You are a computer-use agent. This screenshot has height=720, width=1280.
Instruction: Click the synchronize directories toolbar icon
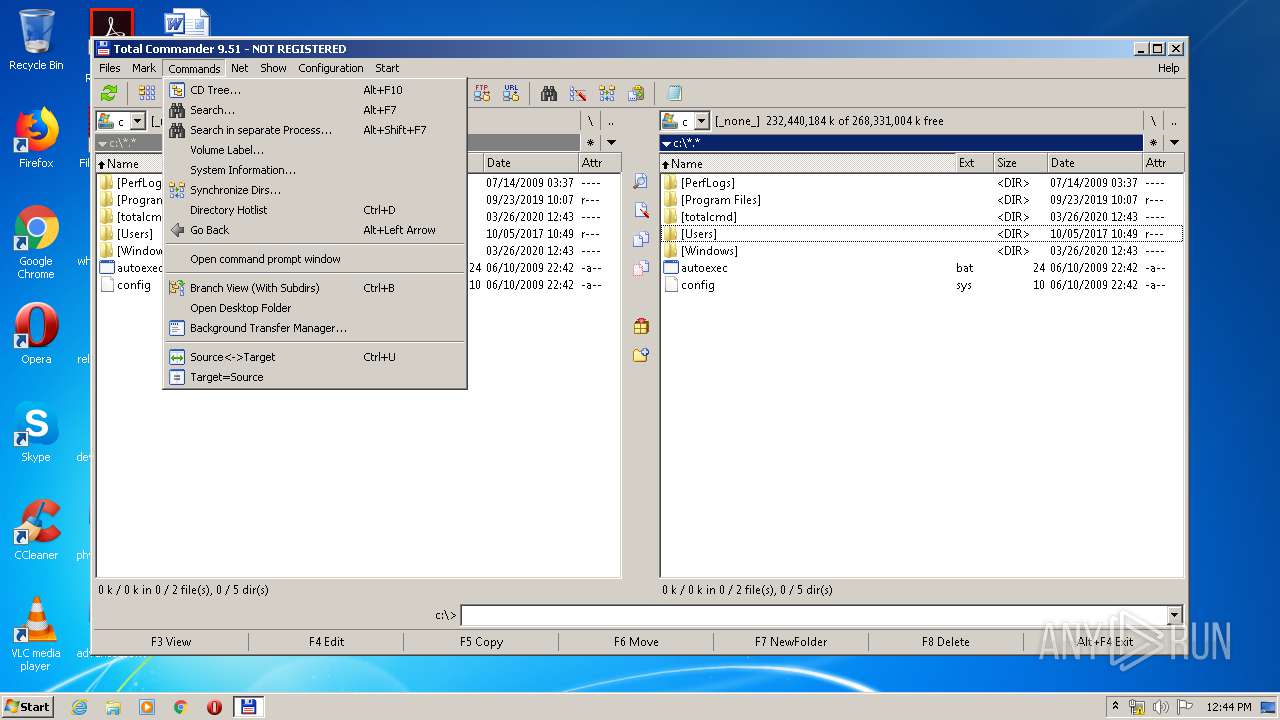pos(607,93)
